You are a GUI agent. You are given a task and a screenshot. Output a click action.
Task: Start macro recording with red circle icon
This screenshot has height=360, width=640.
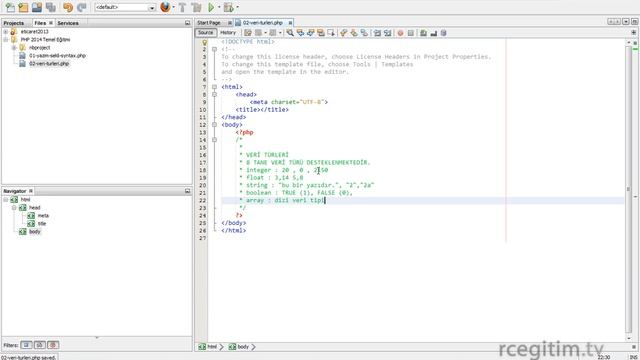tap(400, 33)
